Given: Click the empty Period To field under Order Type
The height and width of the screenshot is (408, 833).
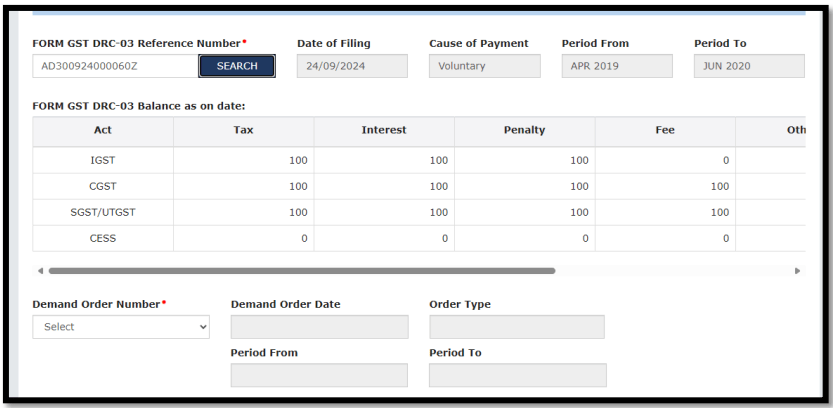Looking at the screenshot, I should tap(517, 375).
